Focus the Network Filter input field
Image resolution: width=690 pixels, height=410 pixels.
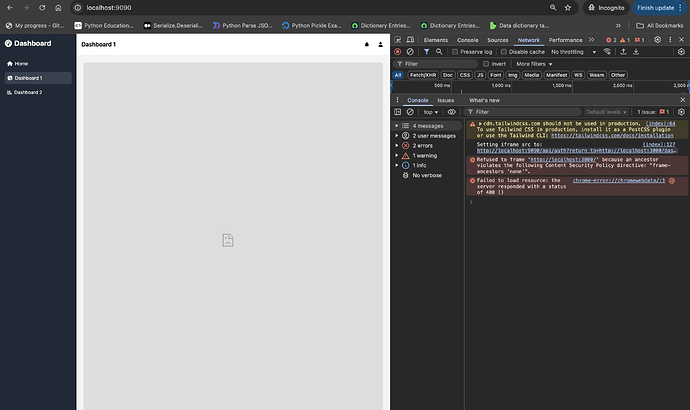436,64
